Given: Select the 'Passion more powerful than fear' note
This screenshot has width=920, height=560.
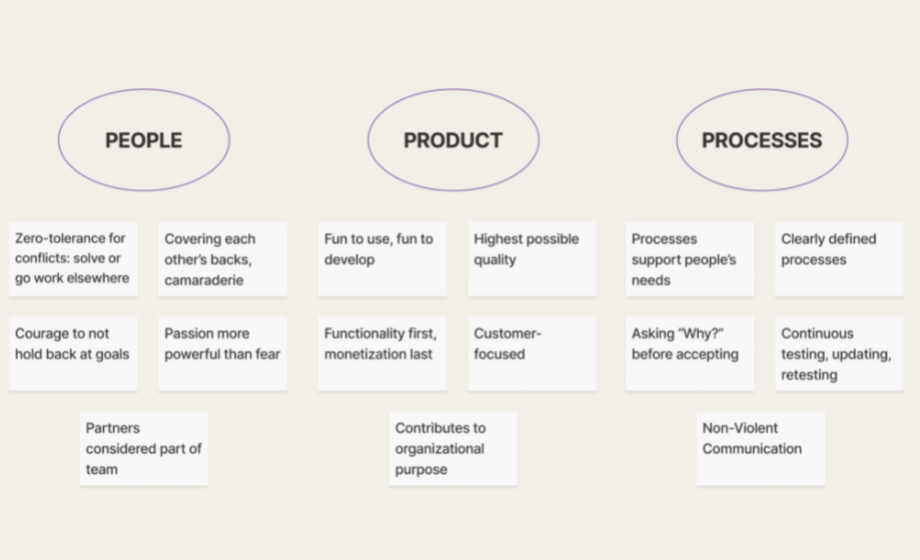Looking at the screenshot, I should click(223, 353).
